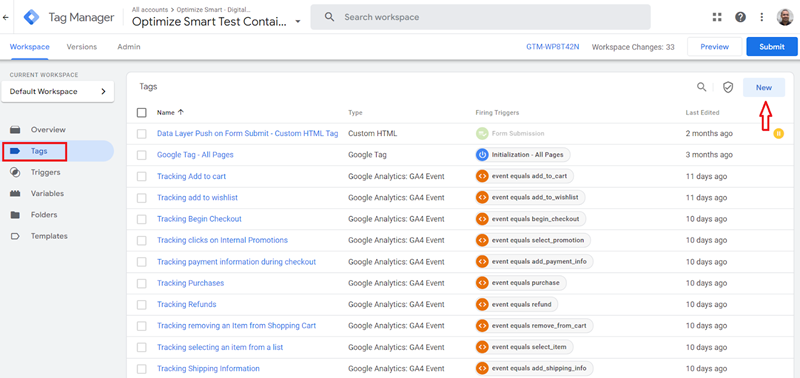Click the event equals add_shipping_info trigger chip
Screen dimensions: 800x378
tap(534, 368)
